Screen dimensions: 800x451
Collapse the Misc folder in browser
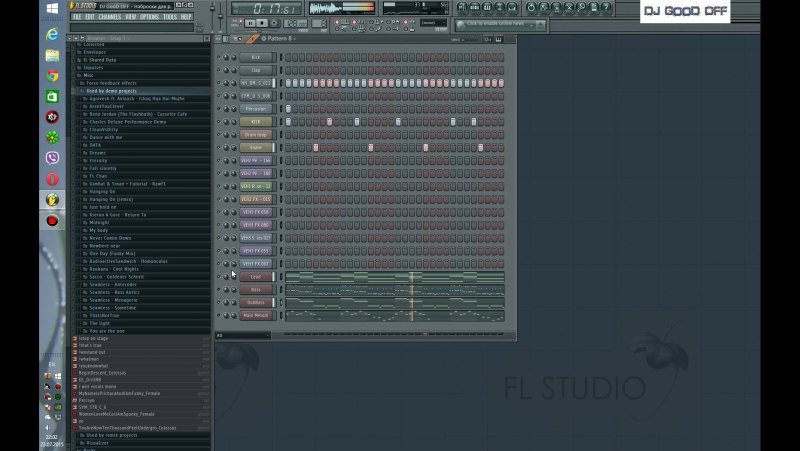tap(86, 76)
